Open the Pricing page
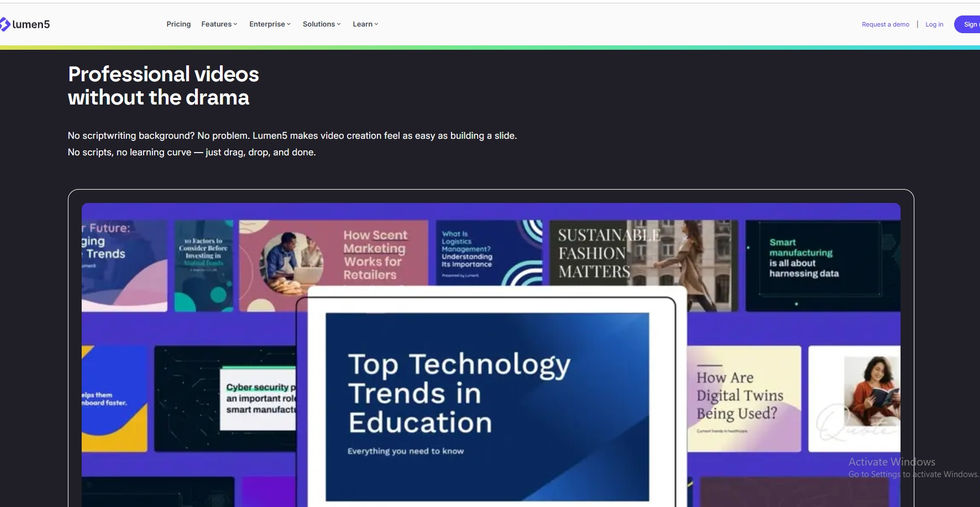 point(178,24)
